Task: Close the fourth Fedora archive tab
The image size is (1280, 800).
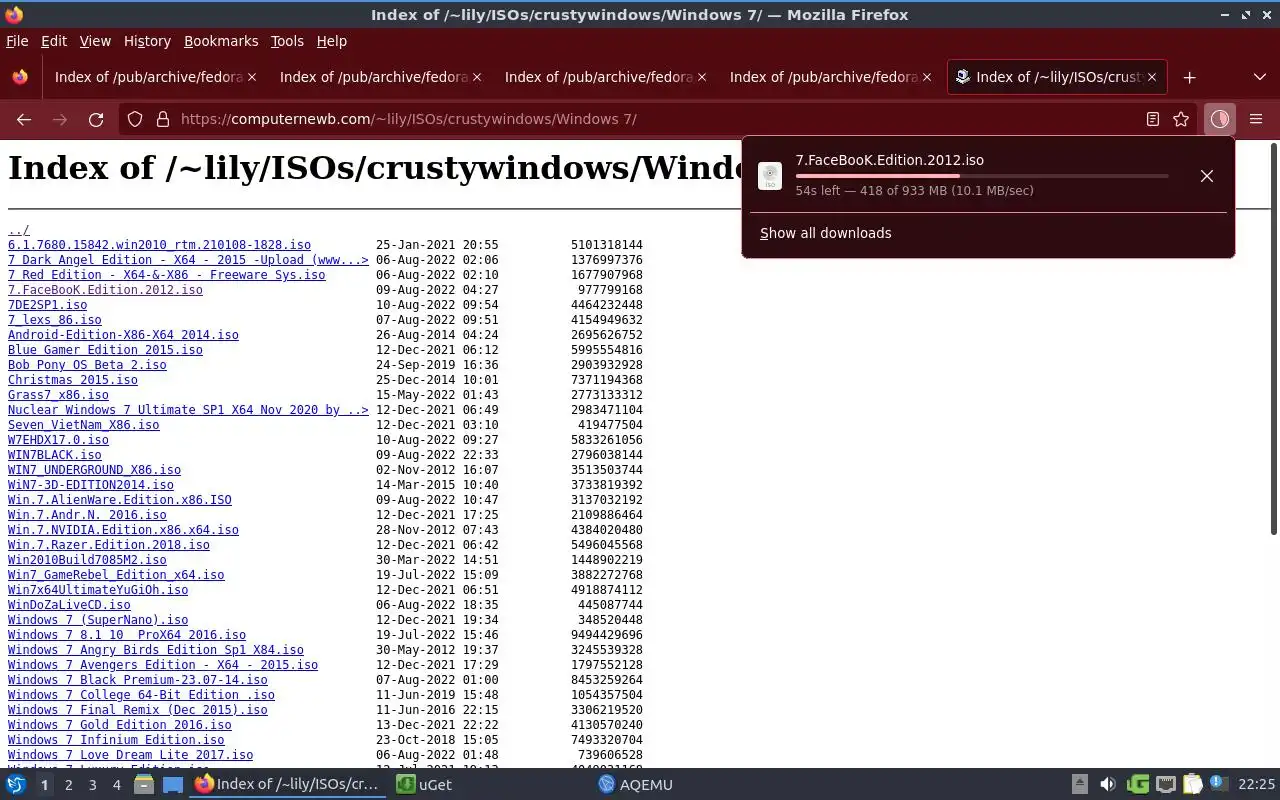Action: coord(927,77)
